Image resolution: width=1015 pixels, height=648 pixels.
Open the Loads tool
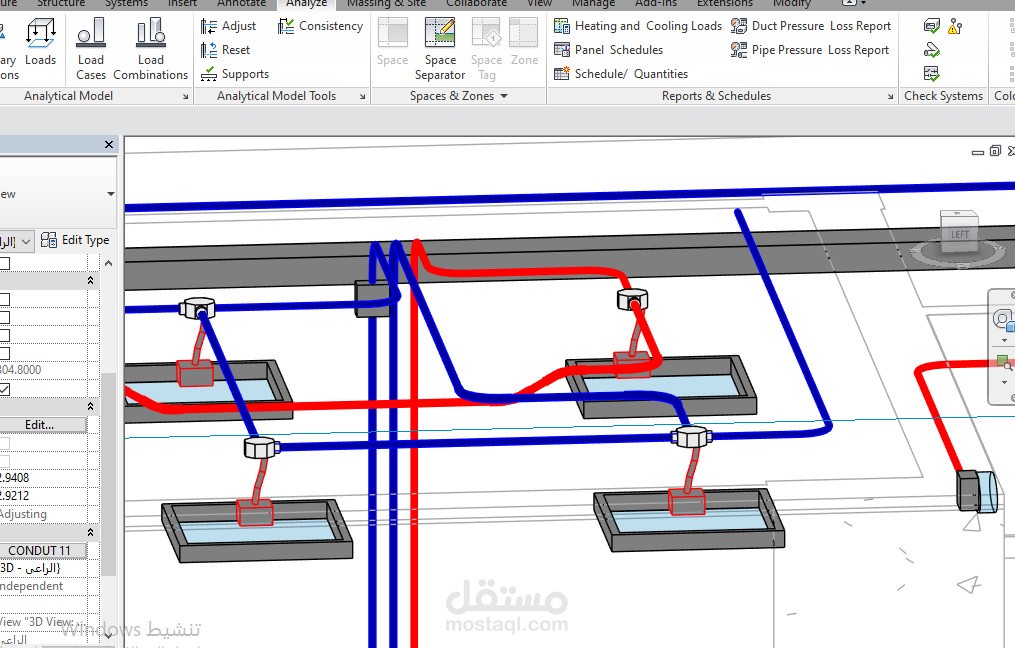(x=40, y=42)
